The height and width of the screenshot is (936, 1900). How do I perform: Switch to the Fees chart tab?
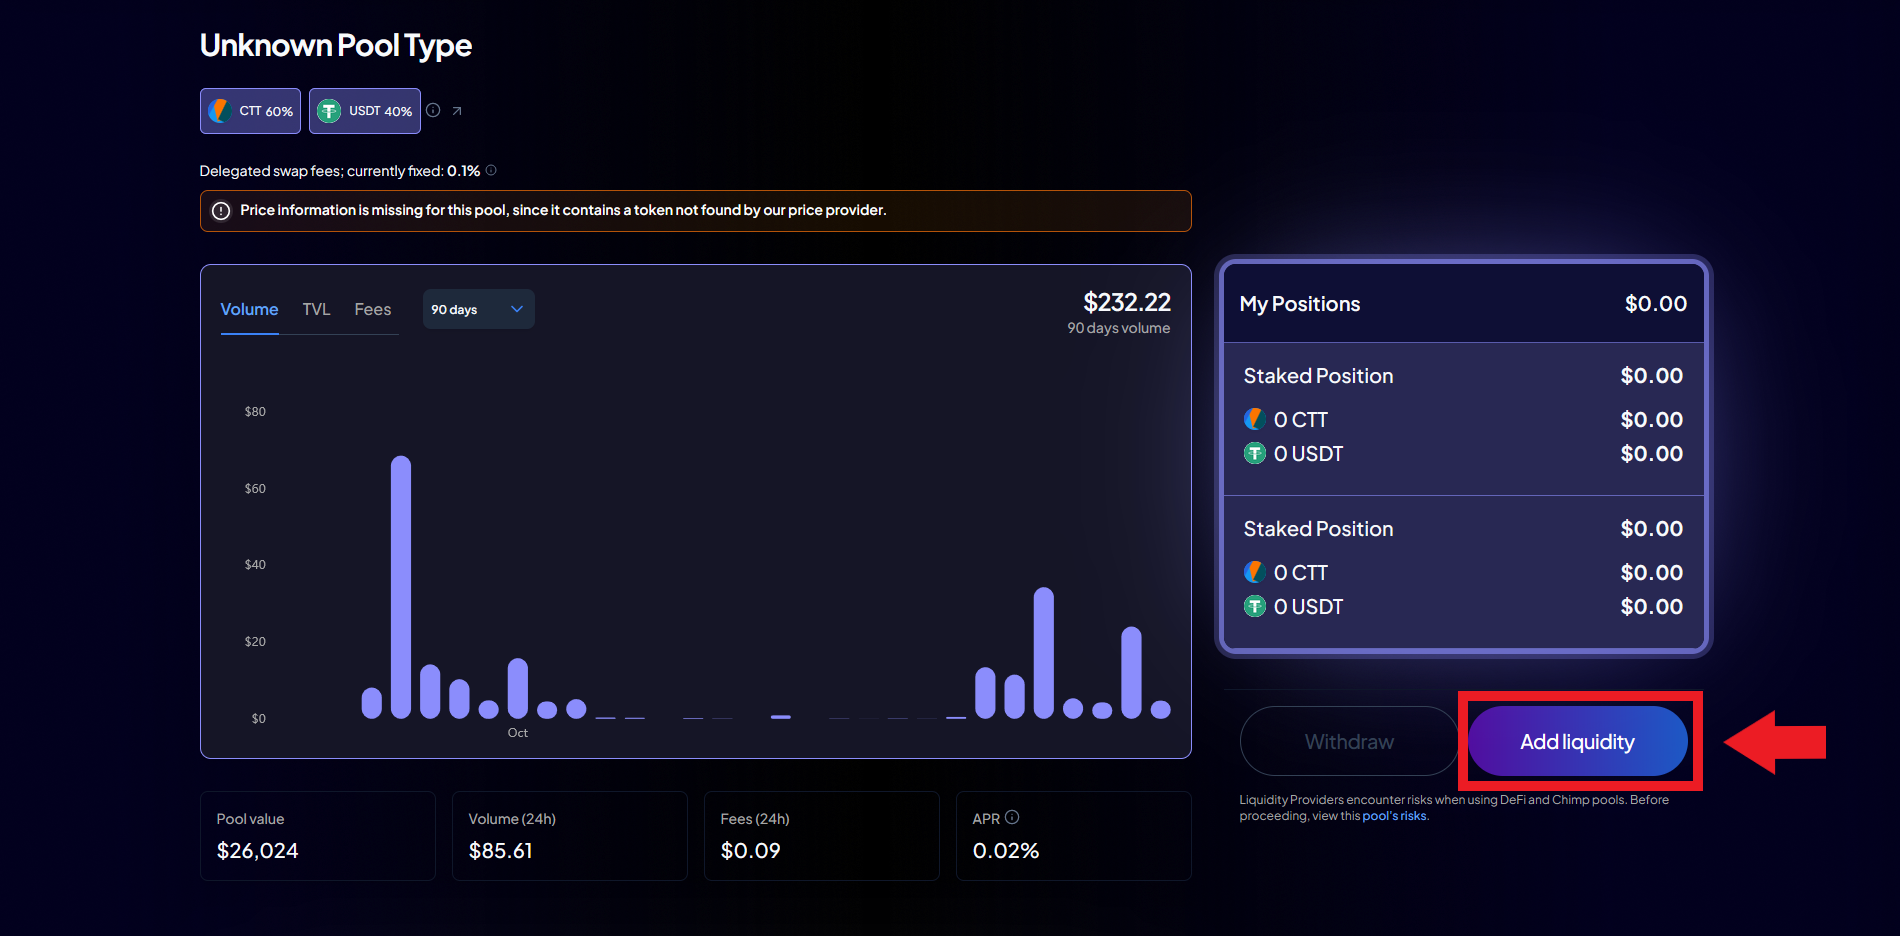372,310
